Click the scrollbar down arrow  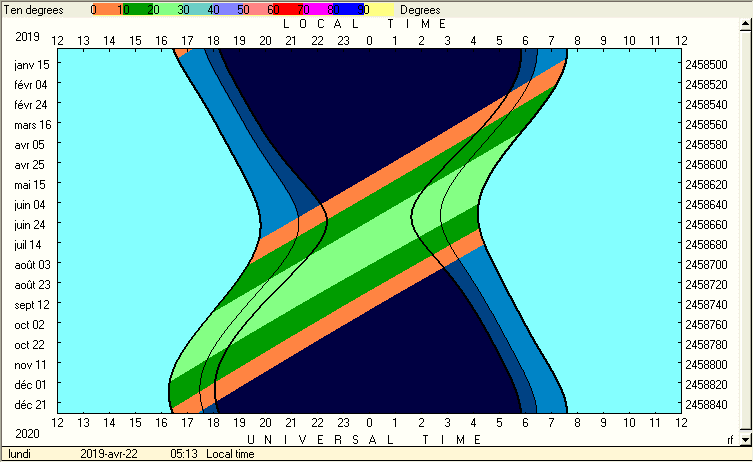tap(745, 439)
